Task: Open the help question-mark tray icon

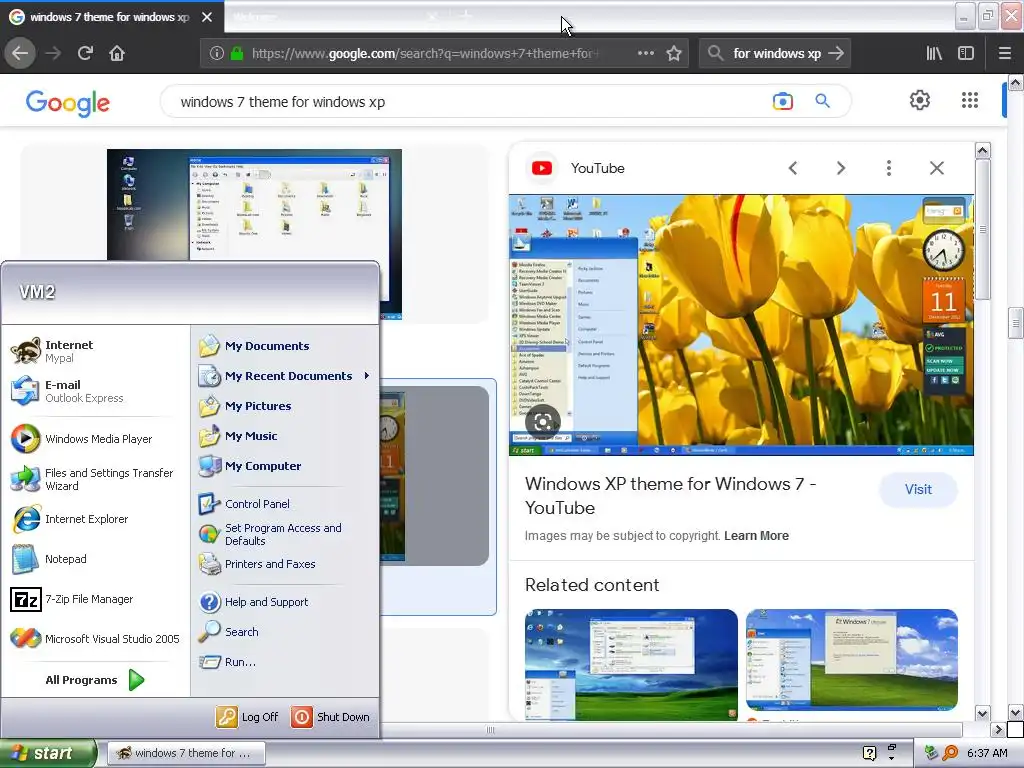Action: pos(869,753)
